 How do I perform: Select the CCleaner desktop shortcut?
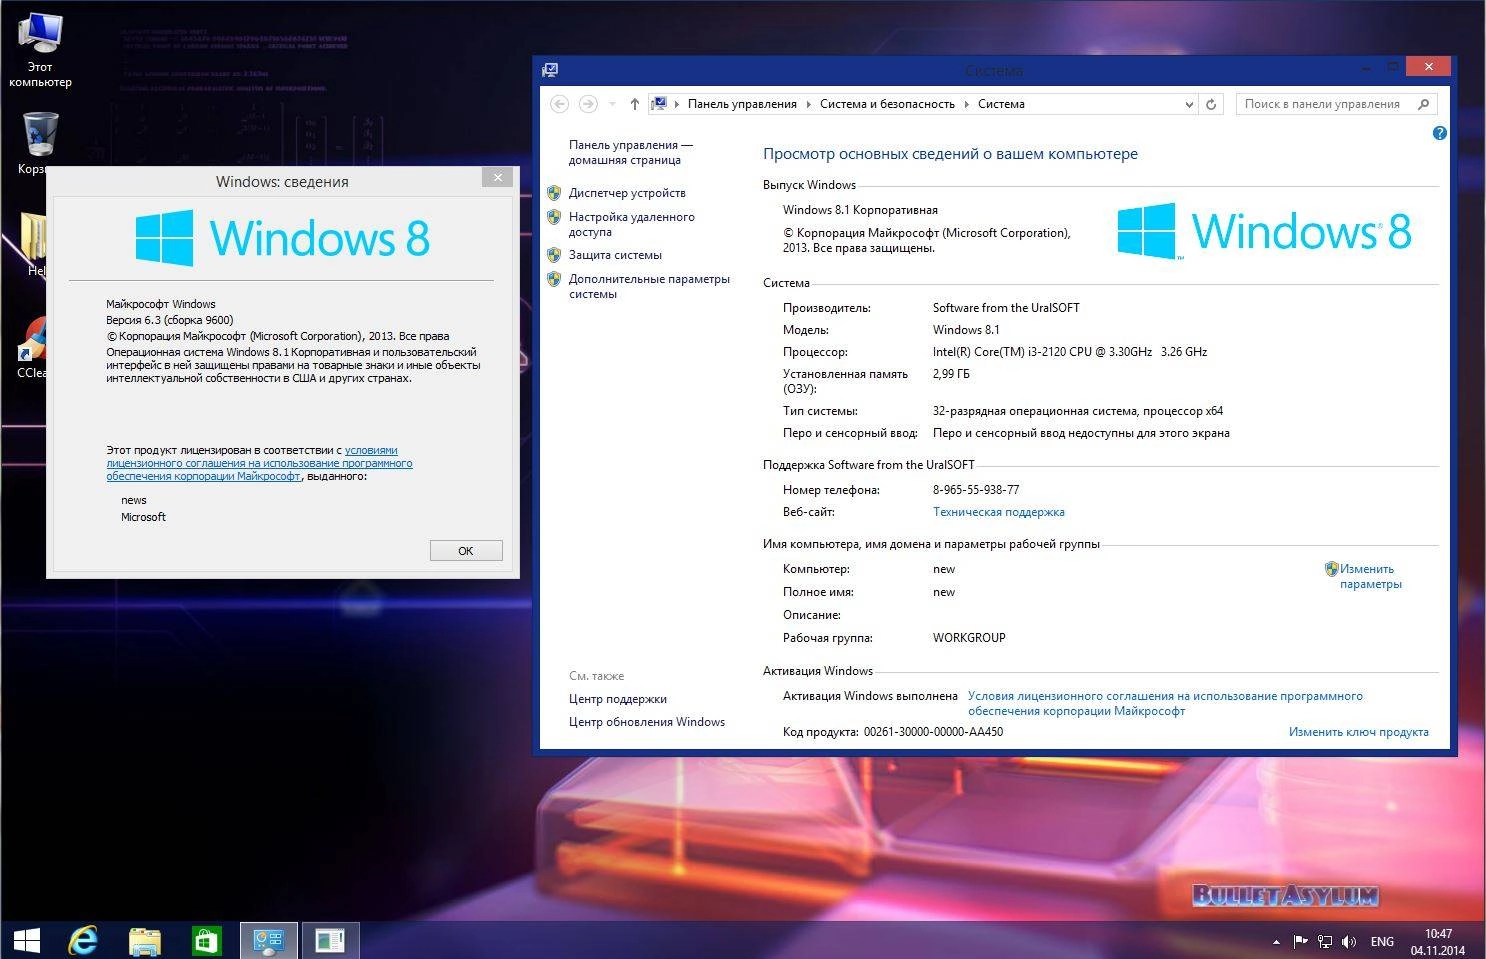point(33,347)
